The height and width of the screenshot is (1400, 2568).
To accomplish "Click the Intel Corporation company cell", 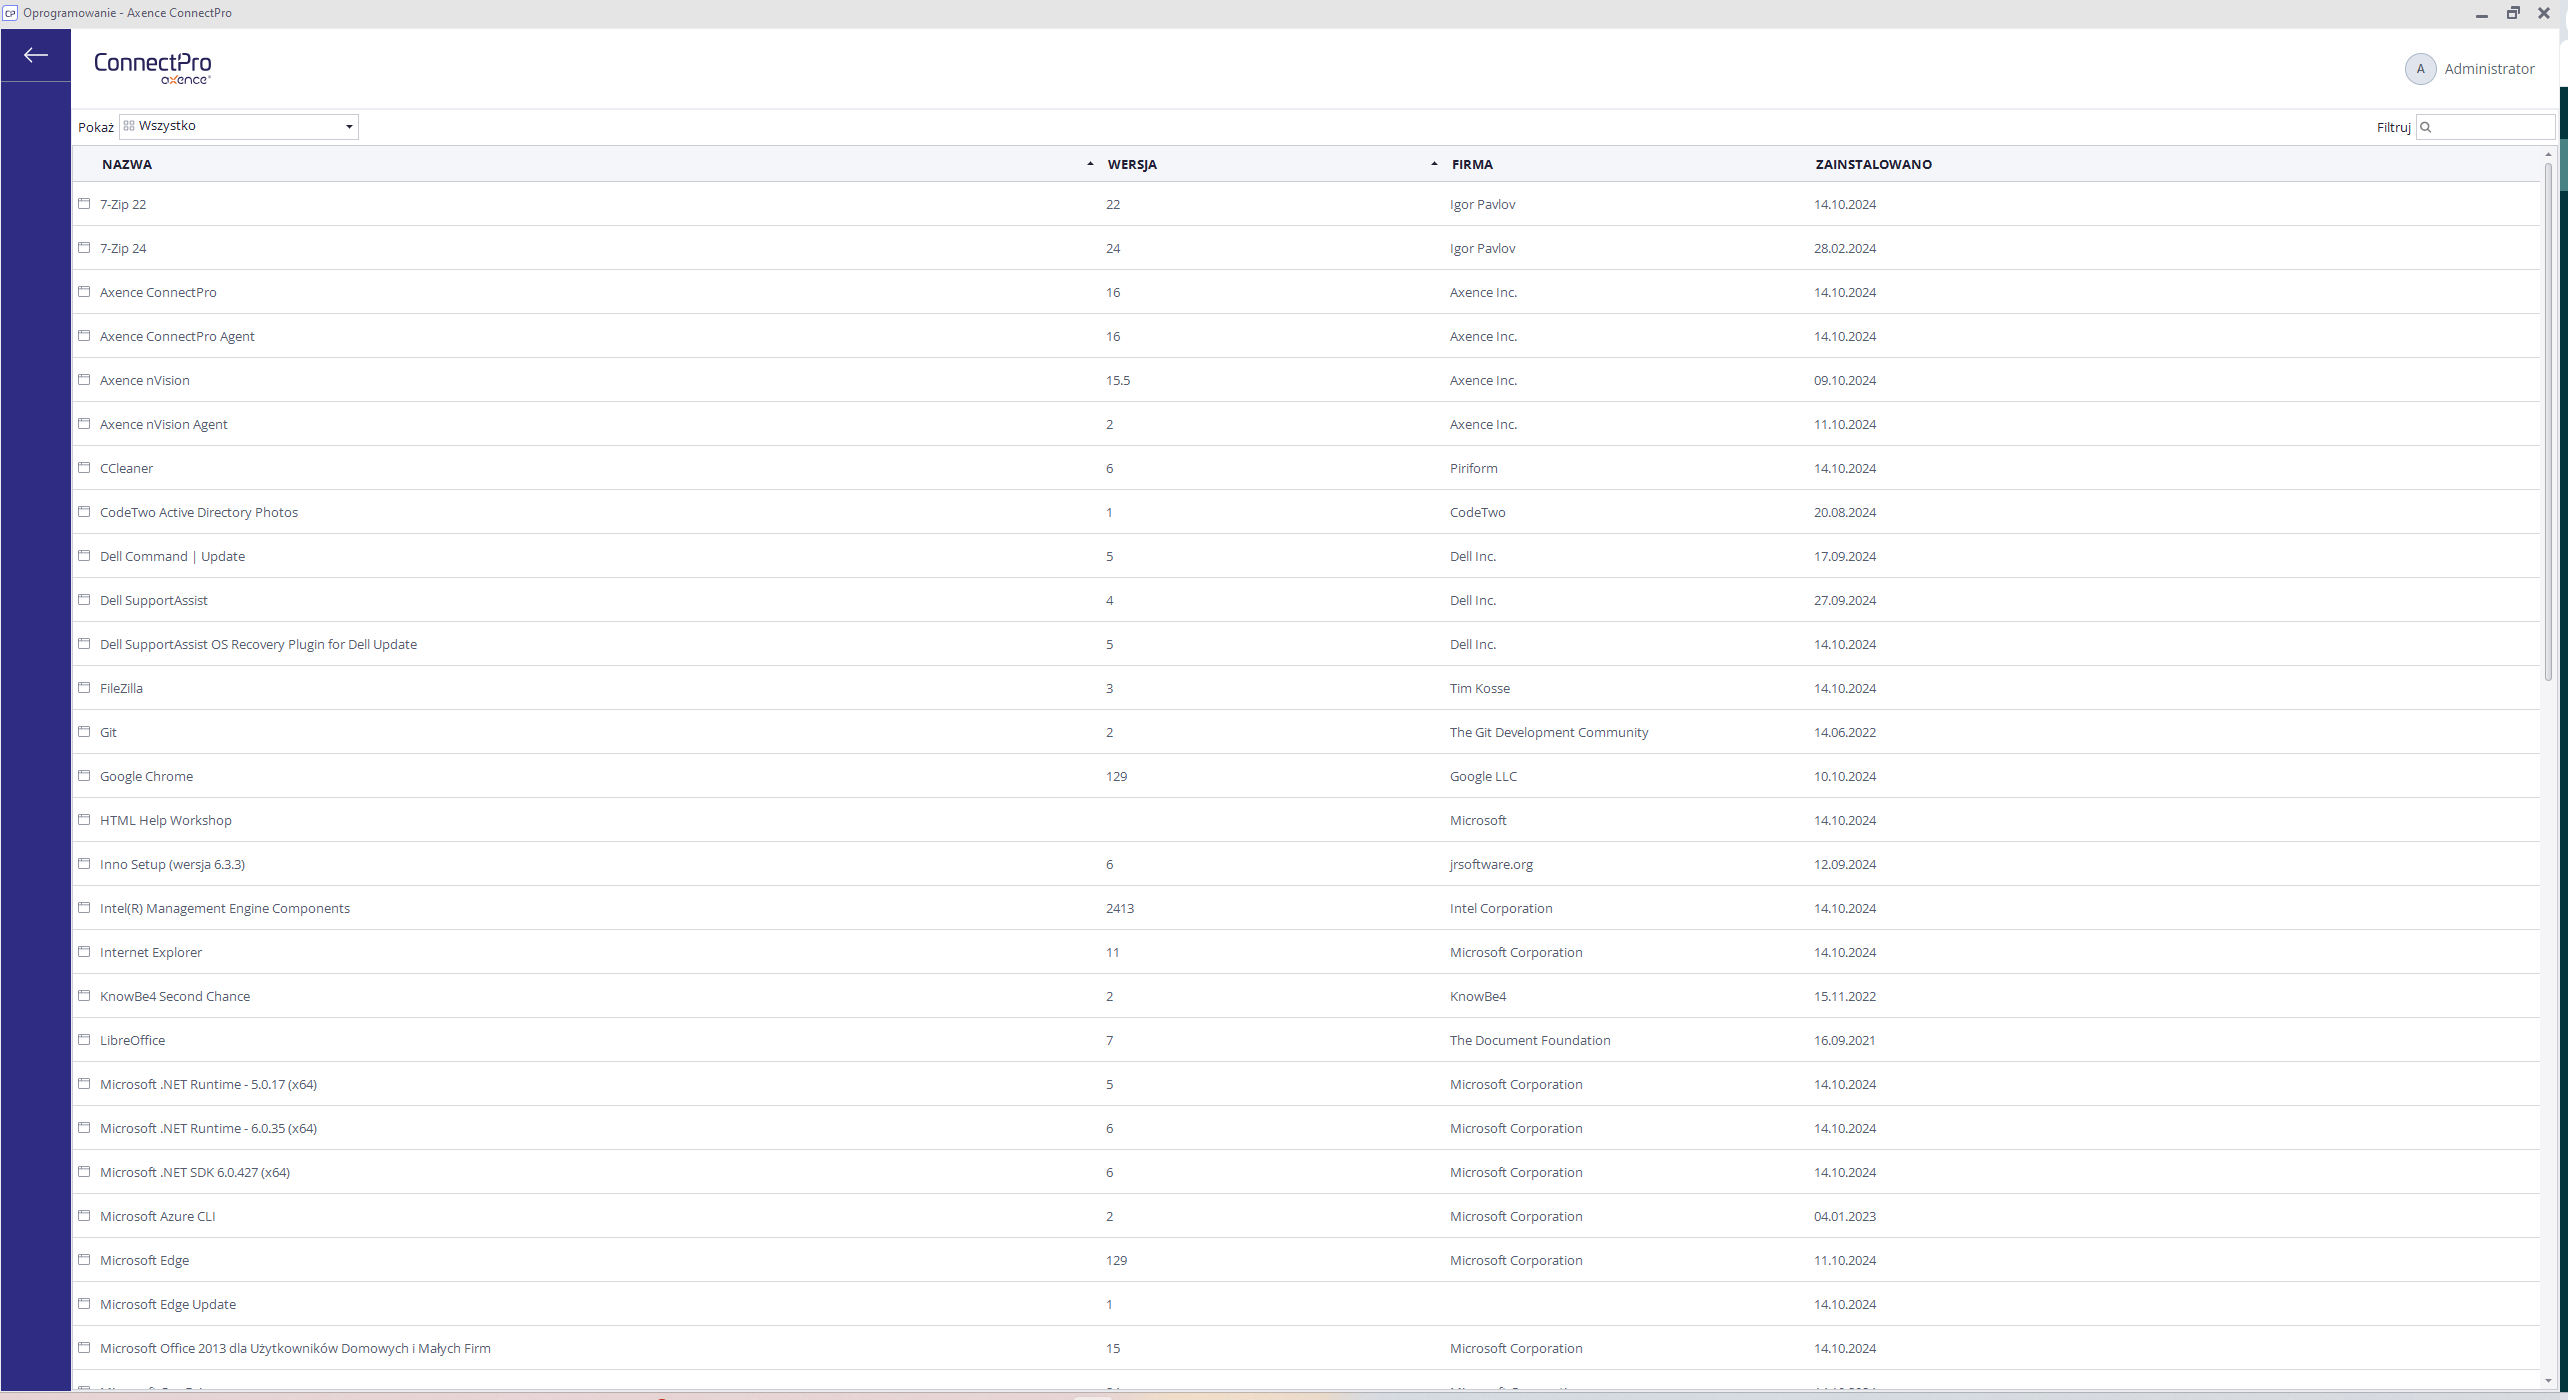I will coord(1501,908).
